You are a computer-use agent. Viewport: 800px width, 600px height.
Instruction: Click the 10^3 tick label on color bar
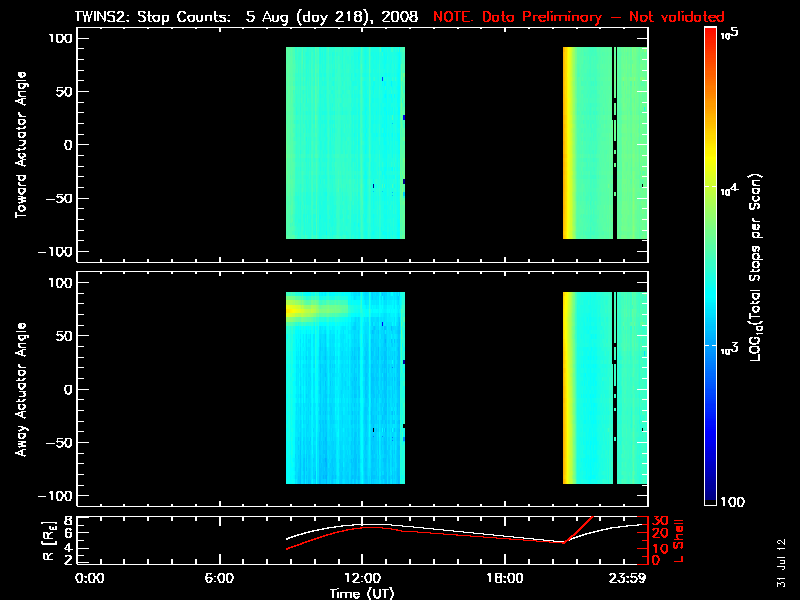click(730, 349)
